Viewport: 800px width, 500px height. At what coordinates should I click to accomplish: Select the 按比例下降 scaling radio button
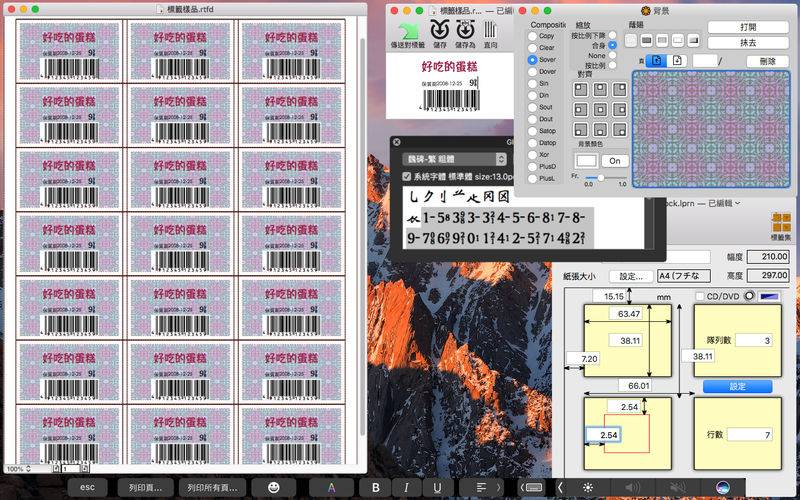612,36
